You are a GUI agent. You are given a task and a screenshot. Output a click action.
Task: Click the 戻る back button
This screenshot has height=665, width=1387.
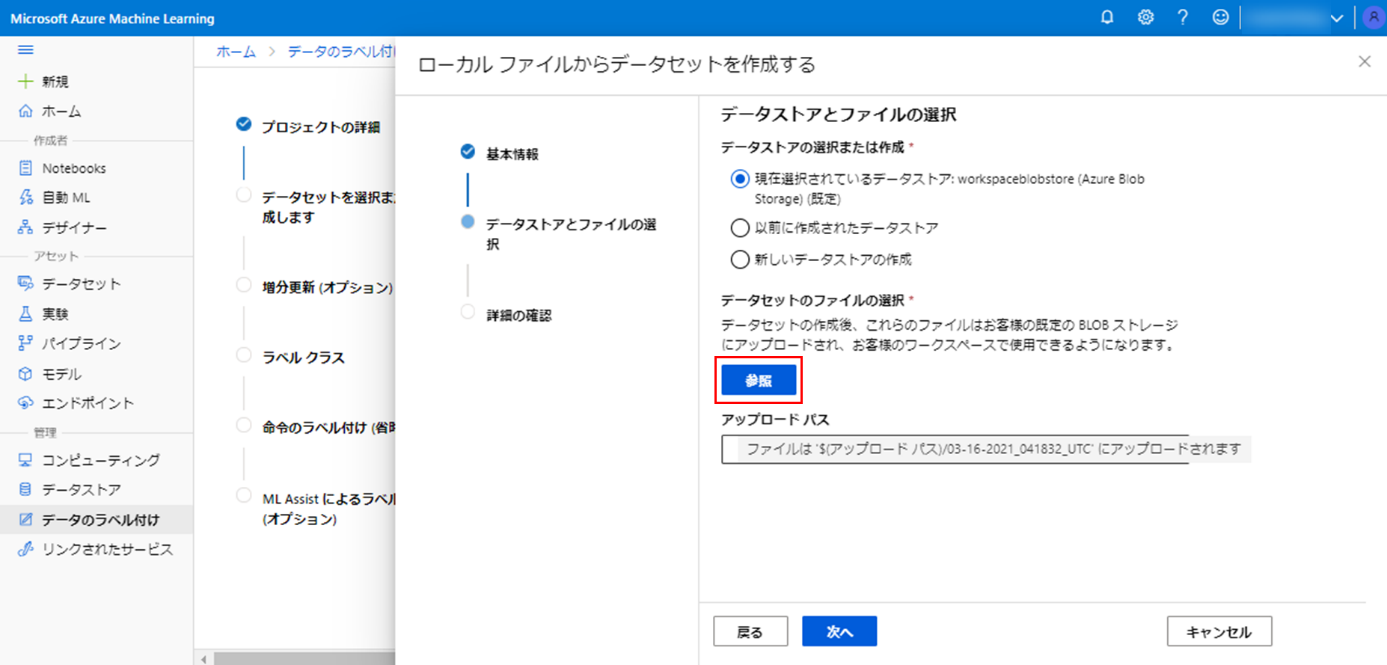[750, 631]
